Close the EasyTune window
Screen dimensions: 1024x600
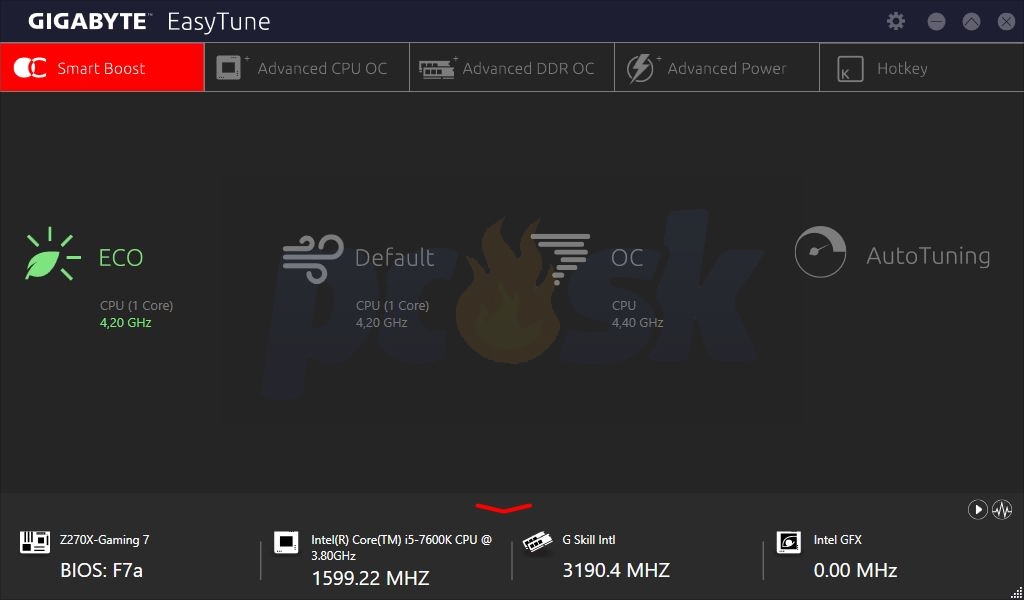[1006, 22]
